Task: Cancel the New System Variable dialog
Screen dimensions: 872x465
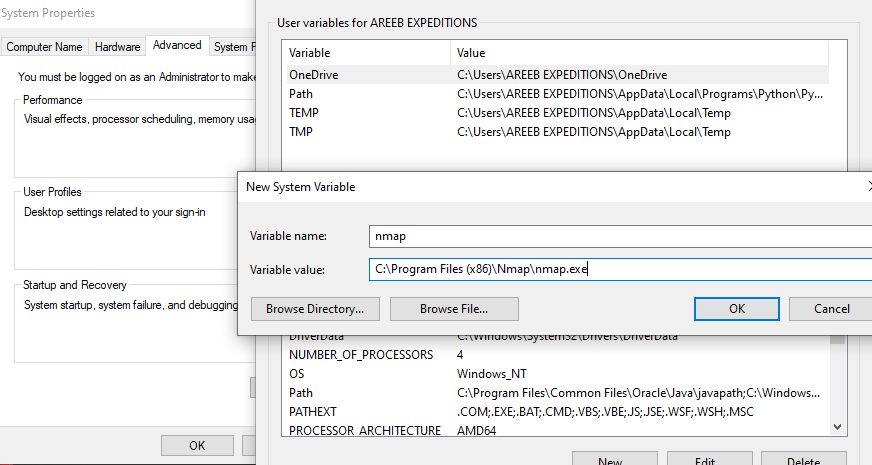Action: tap(831, 309)
